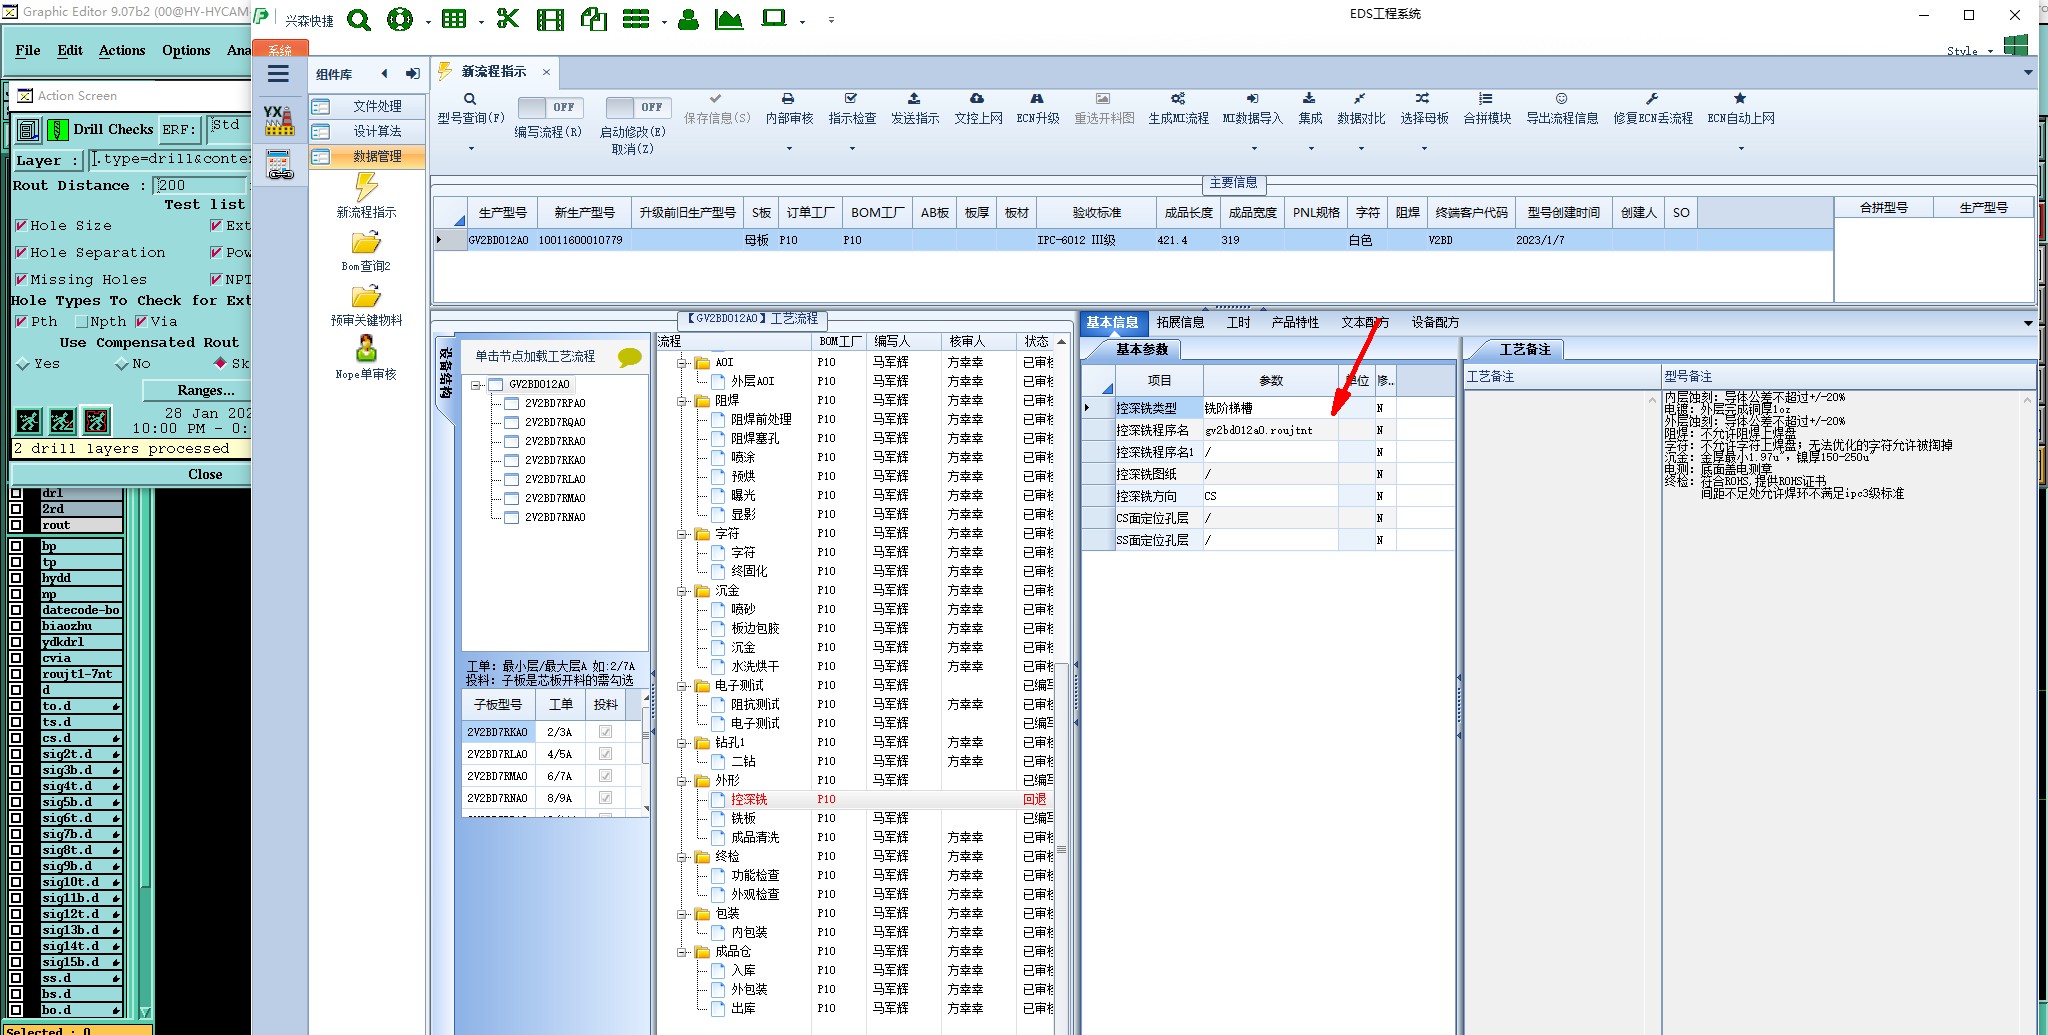Click the green film strip icon in the quick toolbar
2048x1035 pixels.
click(550, 20)
